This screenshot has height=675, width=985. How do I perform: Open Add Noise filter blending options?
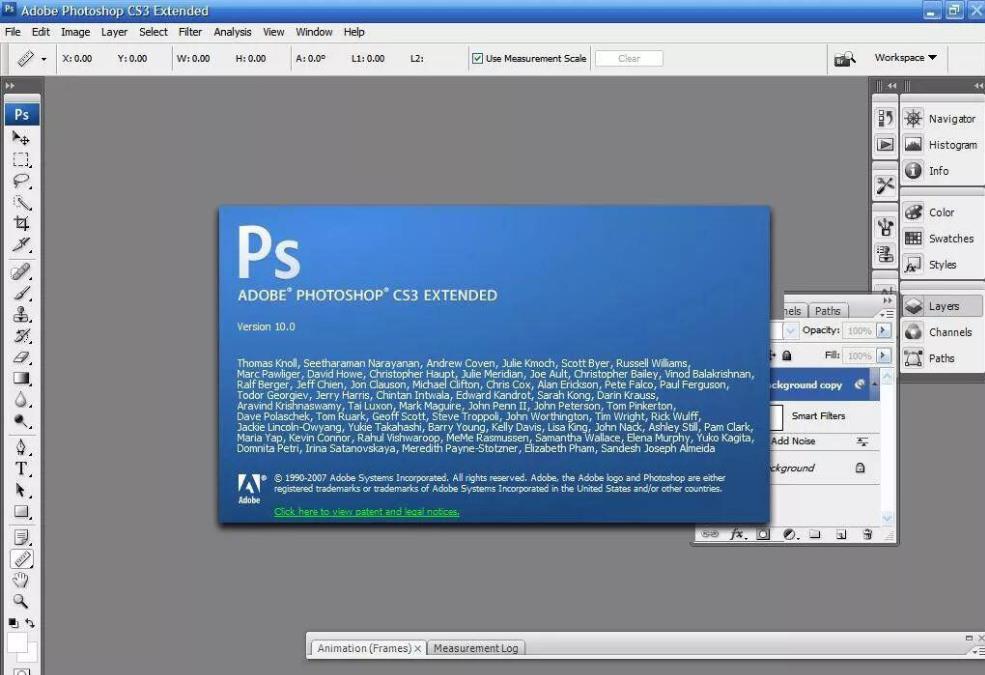862,442
